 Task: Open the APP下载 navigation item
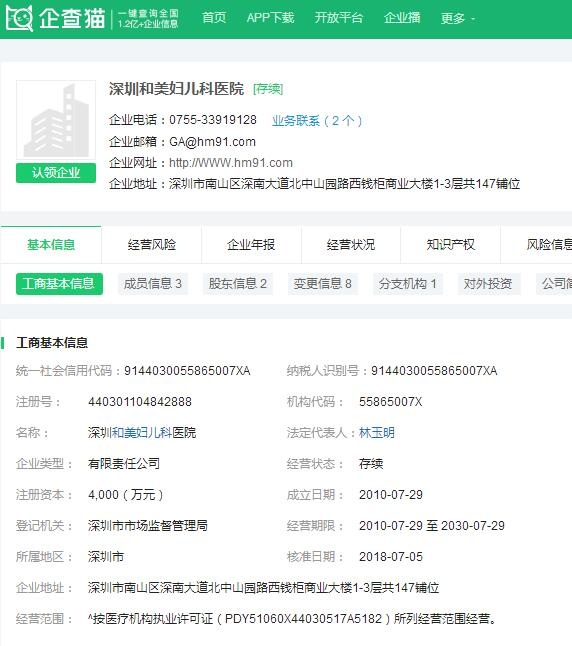point(270,18)
